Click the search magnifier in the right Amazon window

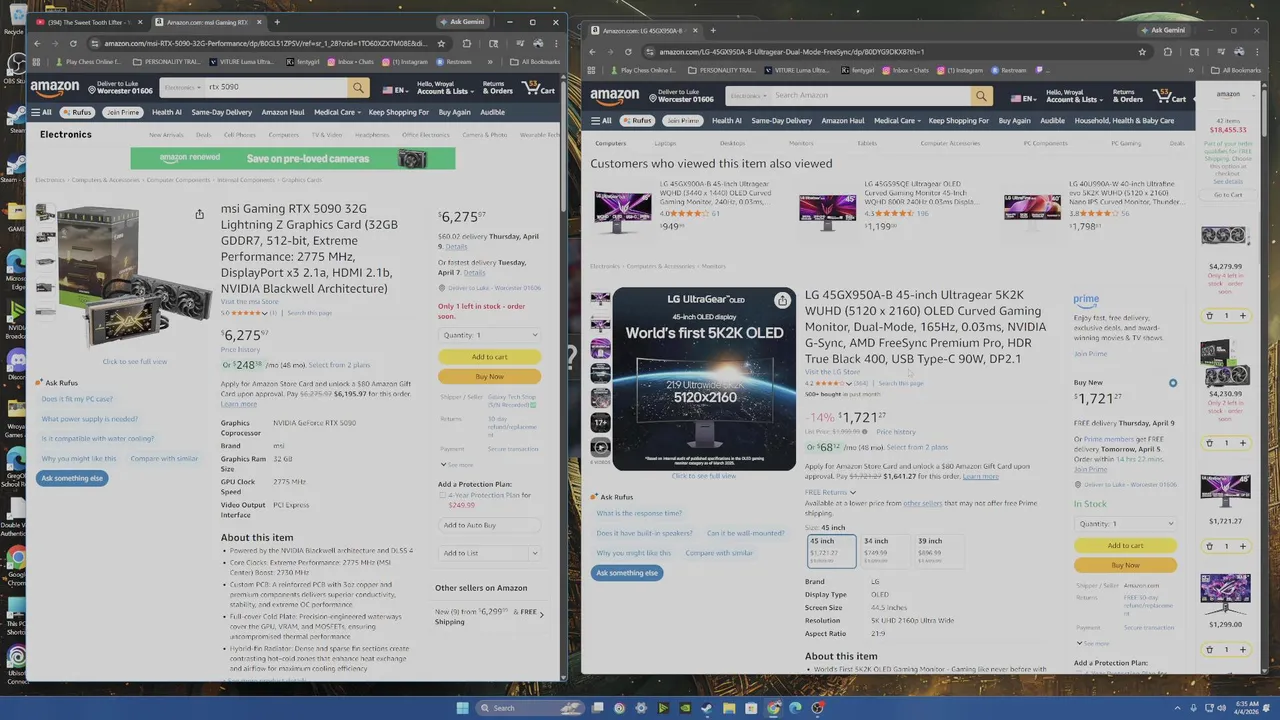click(981, 96)
